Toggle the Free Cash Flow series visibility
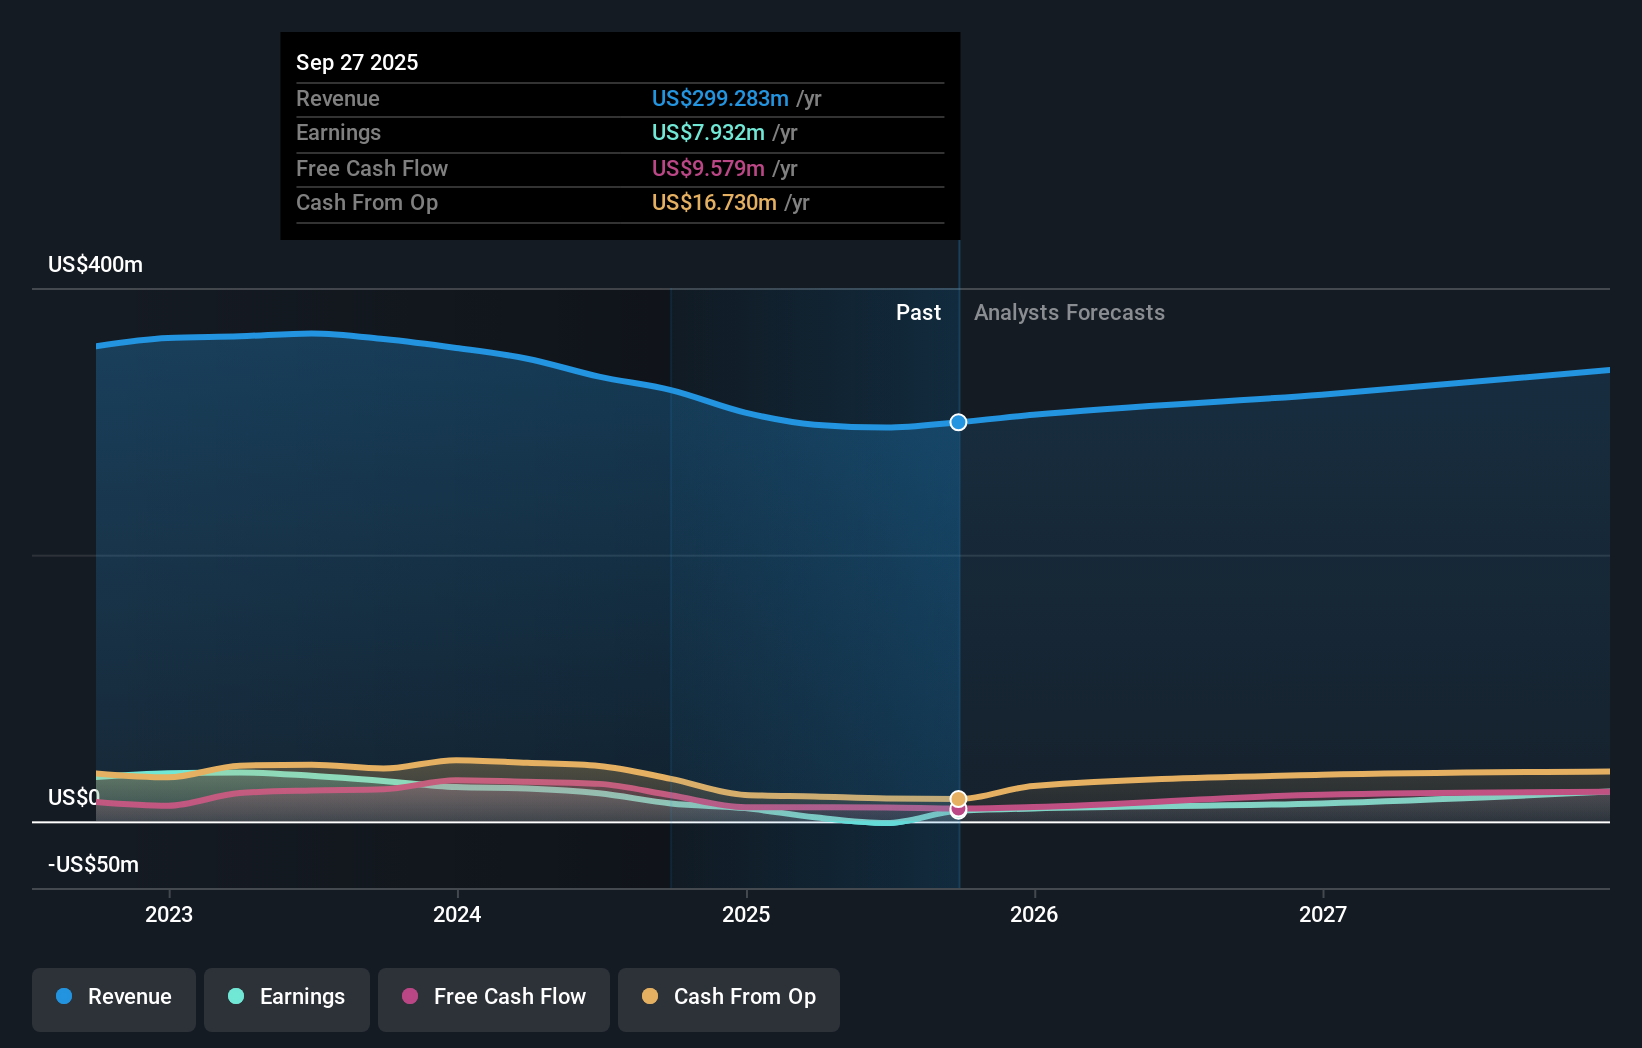 (x=493, y=998)
